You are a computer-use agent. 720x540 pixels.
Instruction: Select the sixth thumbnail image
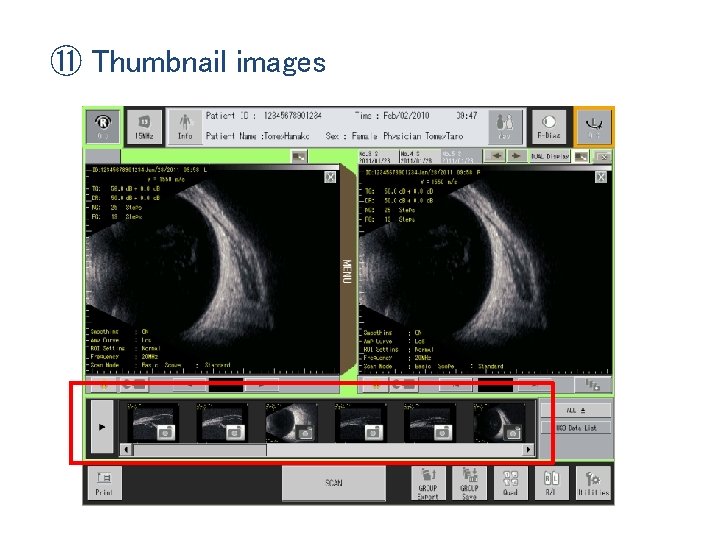498,423
